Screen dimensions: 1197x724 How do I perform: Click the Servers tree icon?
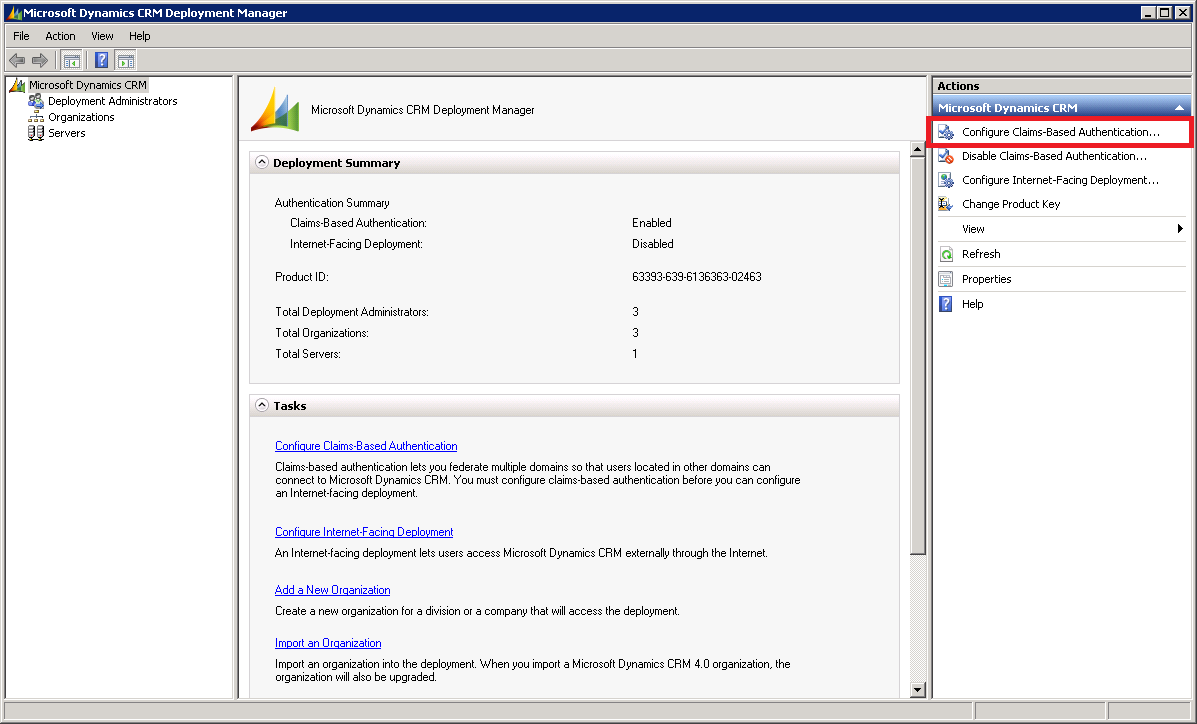coord(36,133)
